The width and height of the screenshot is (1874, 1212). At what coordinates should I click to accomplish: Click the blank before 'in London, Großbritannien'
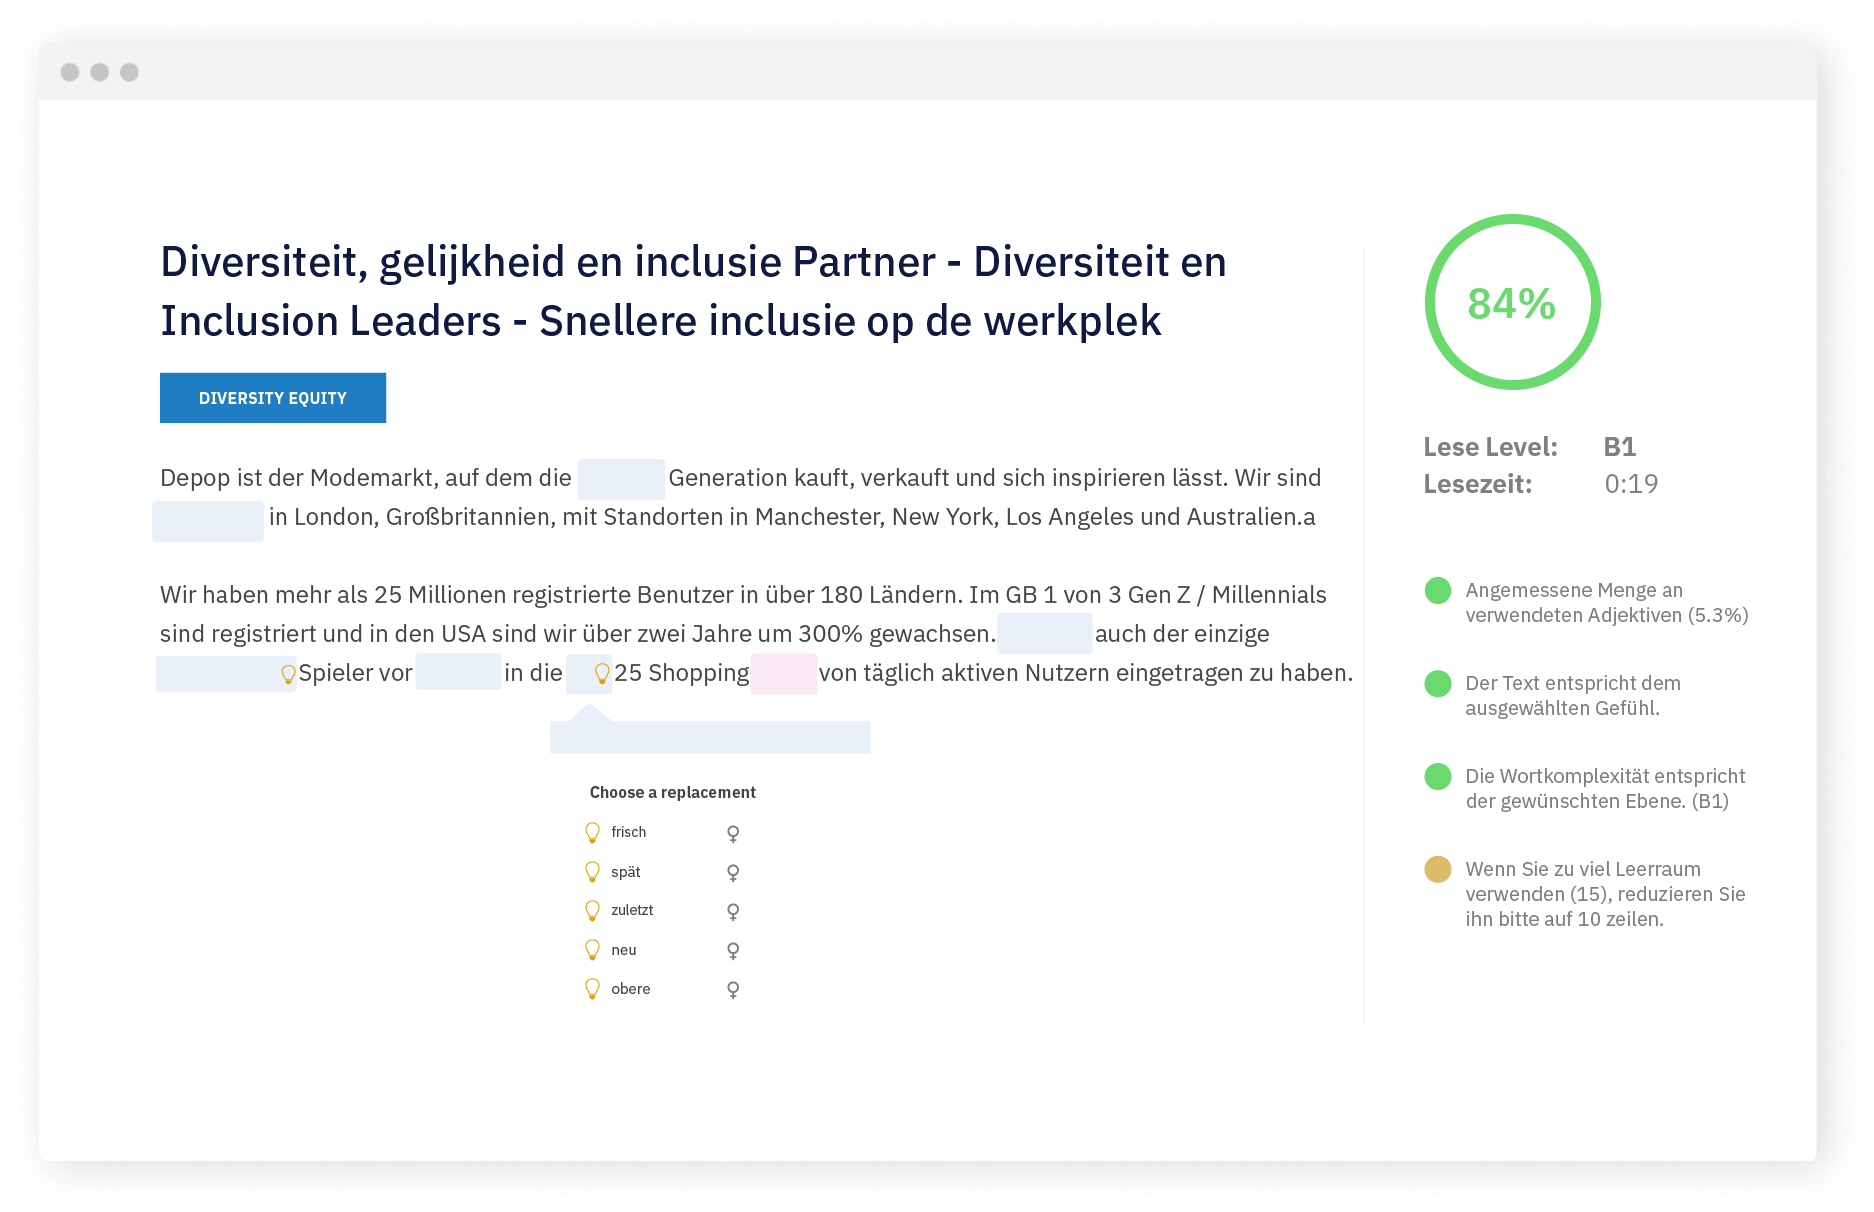[208, 521]
